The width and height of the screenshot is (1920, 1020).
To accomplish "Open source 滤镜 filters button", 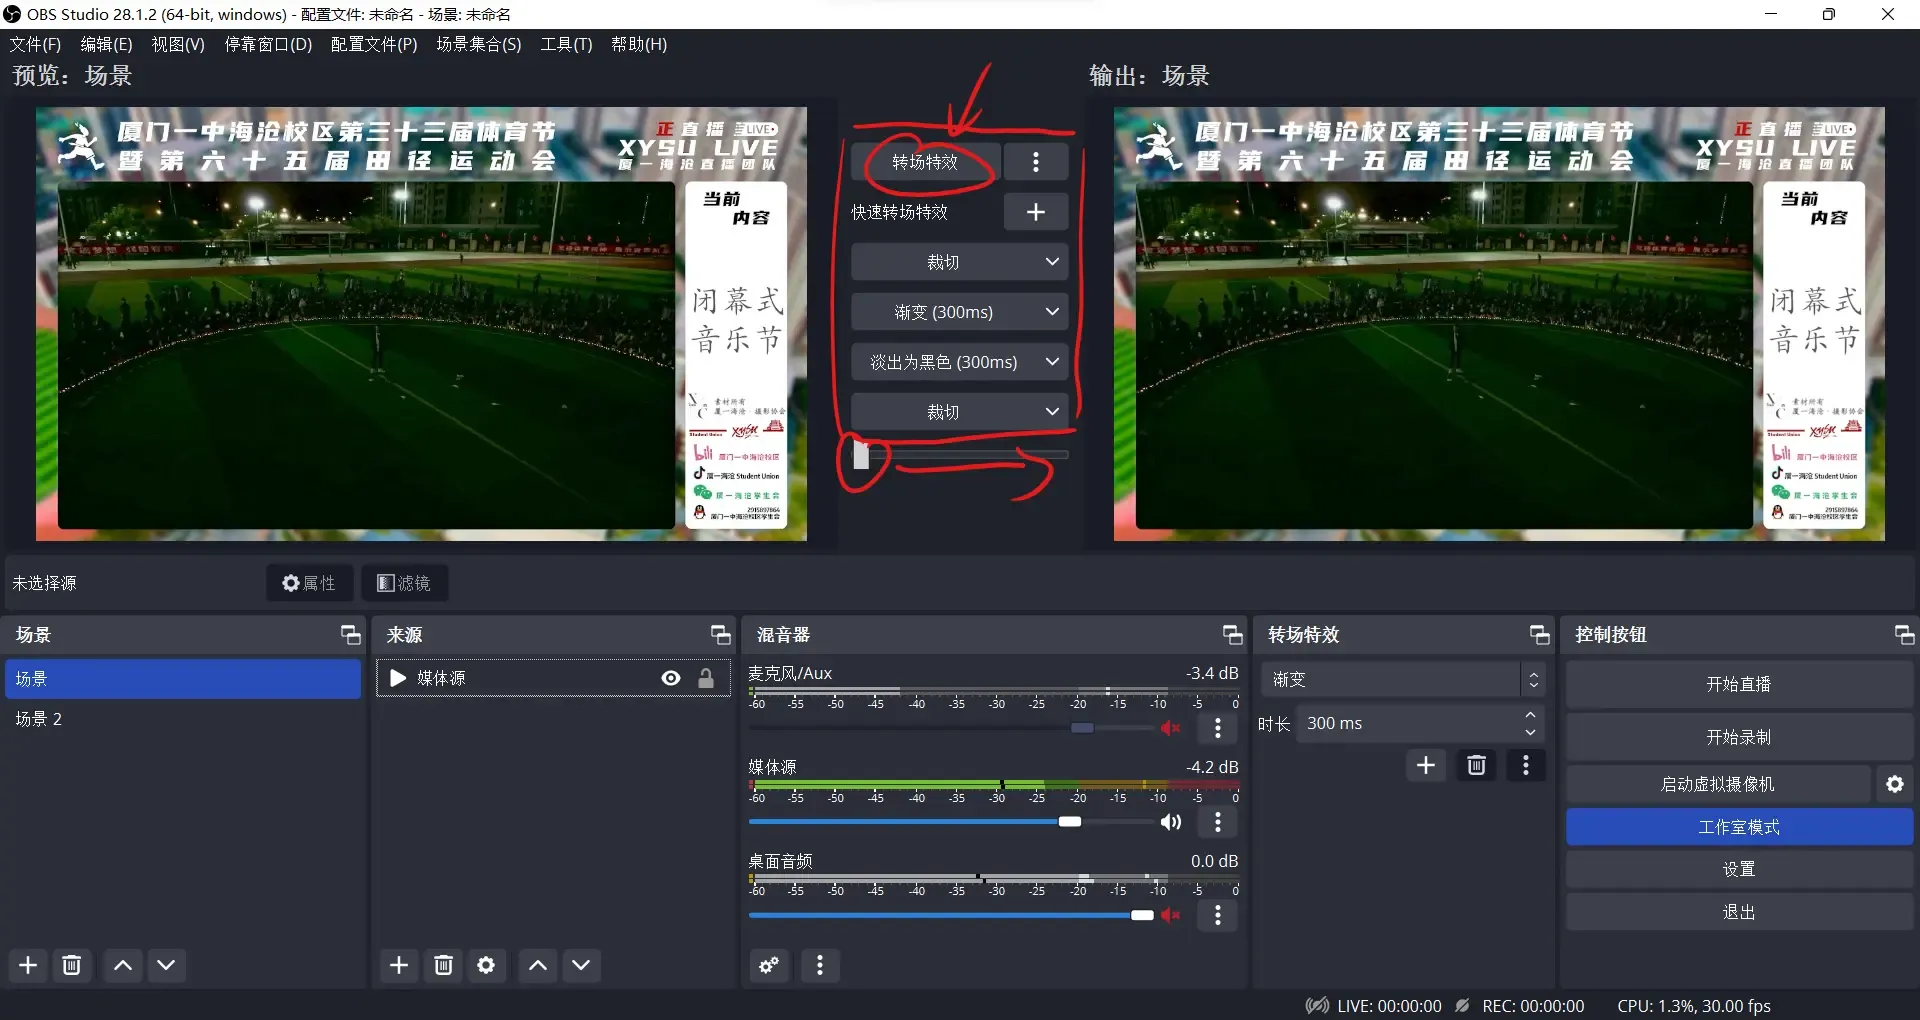I will tap(404, 583).
